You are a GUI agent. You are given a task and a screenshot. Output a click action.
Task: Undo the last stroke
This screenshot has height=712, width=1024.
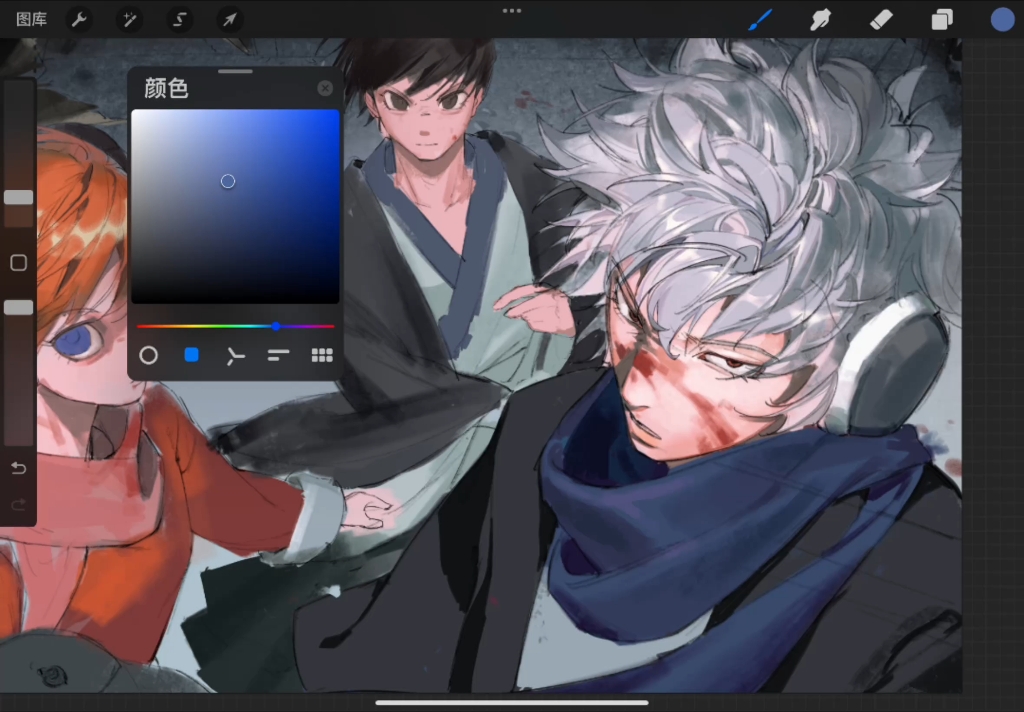[x=18, y=468]
